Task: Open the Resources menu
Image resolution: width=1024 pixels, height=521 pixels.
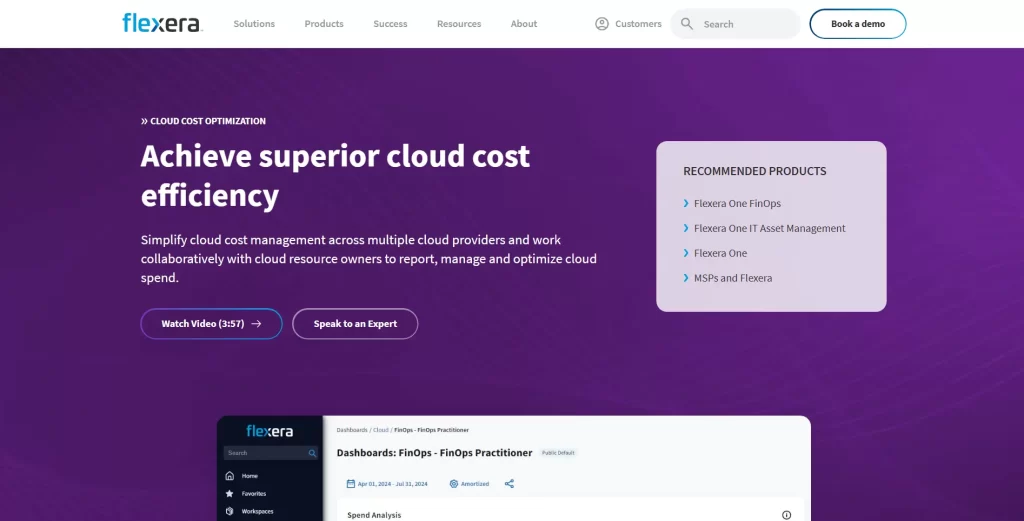Action: (459, 24)
